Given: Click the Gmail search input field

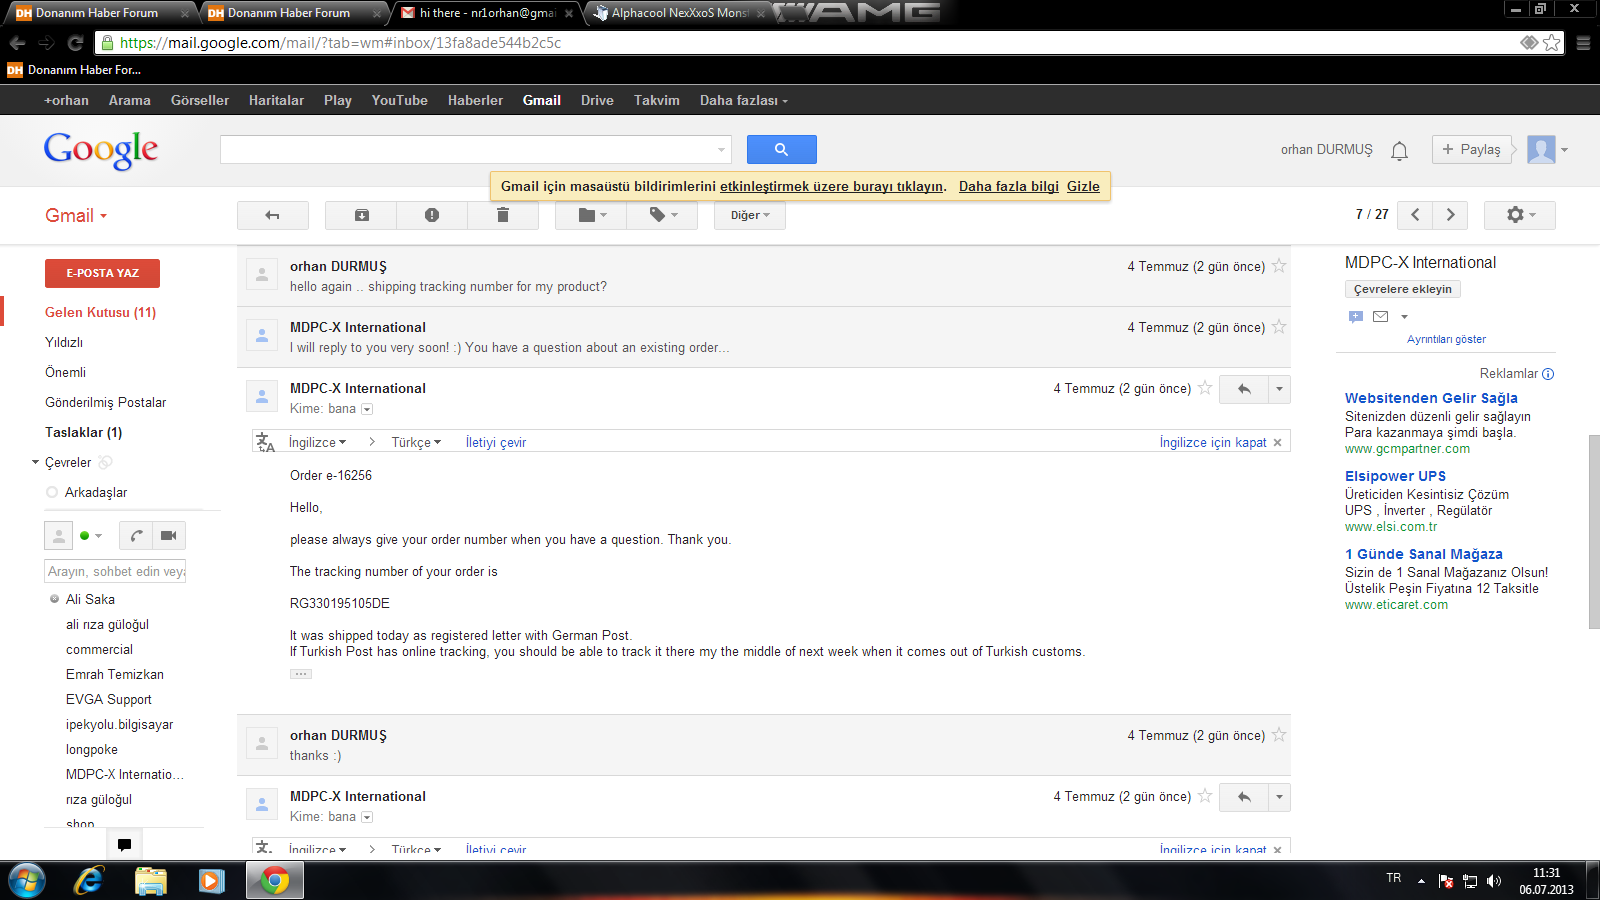Looking at the screenshot, I should coord(468,149).
